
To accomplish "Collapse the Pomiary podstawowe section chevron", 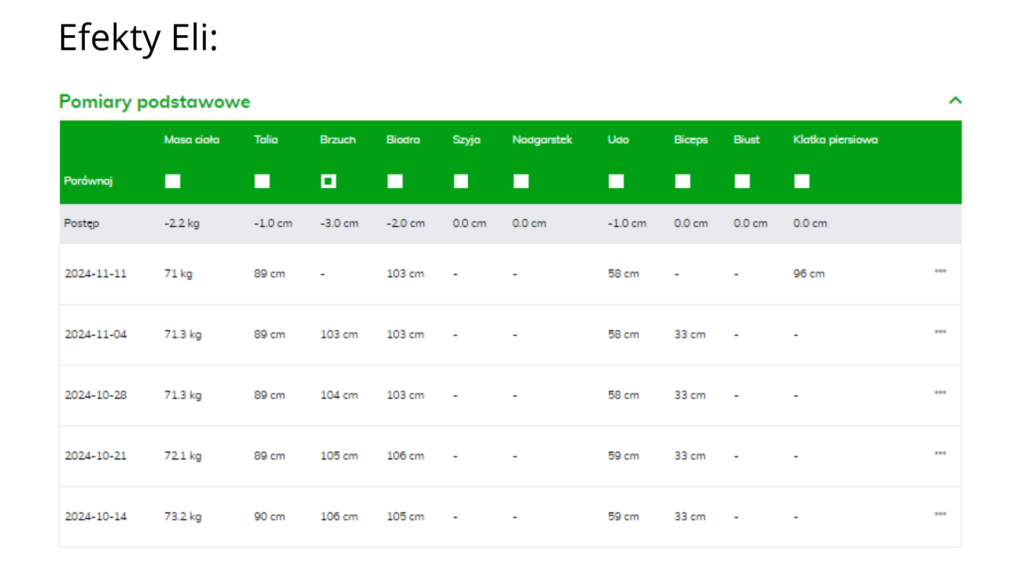I will [x=955, y=101].
